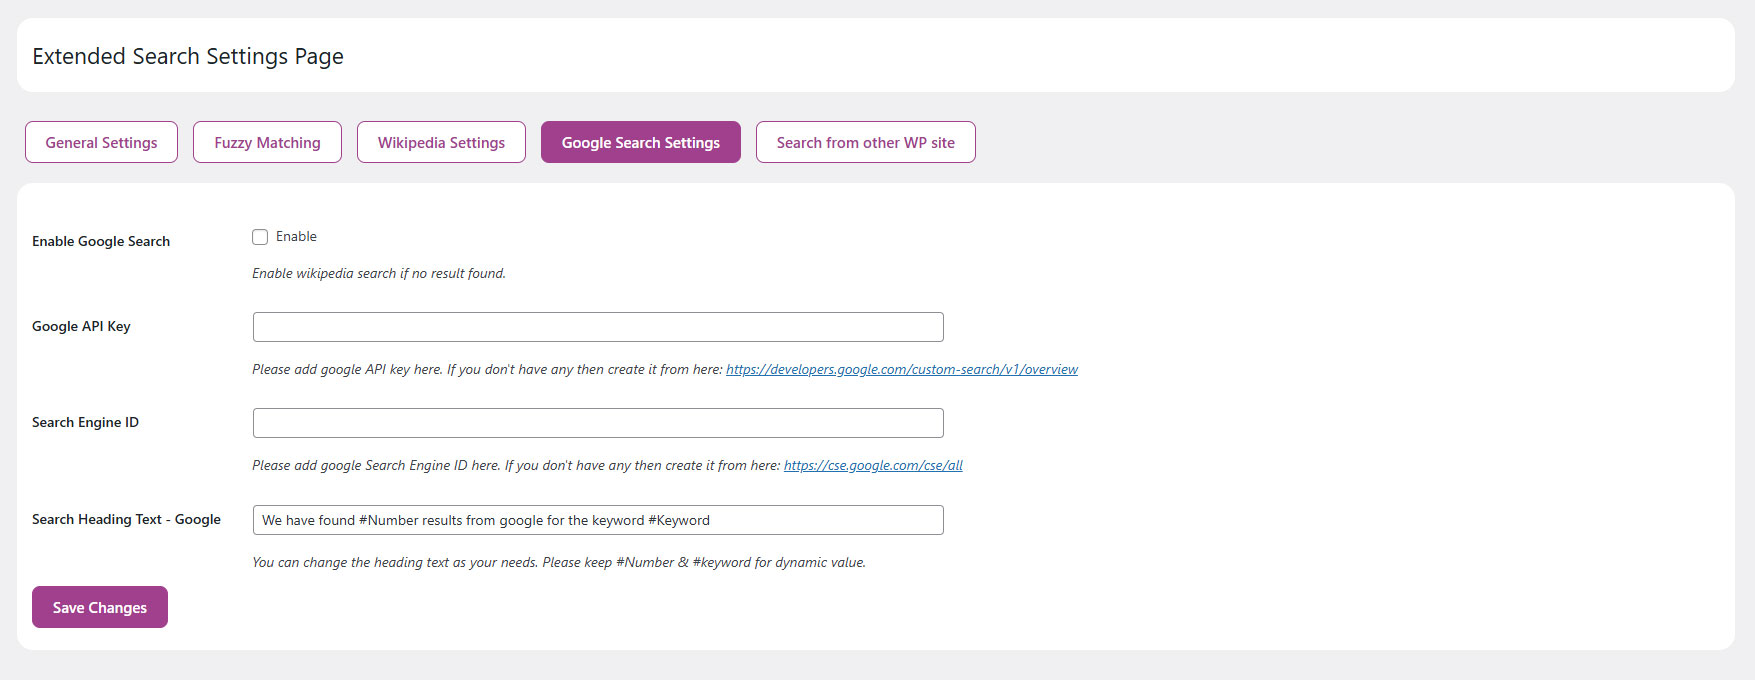Screen dimensions: 1755x680
Task: Click the 'You can change the heading' hint
Action: tap(558, 563)
